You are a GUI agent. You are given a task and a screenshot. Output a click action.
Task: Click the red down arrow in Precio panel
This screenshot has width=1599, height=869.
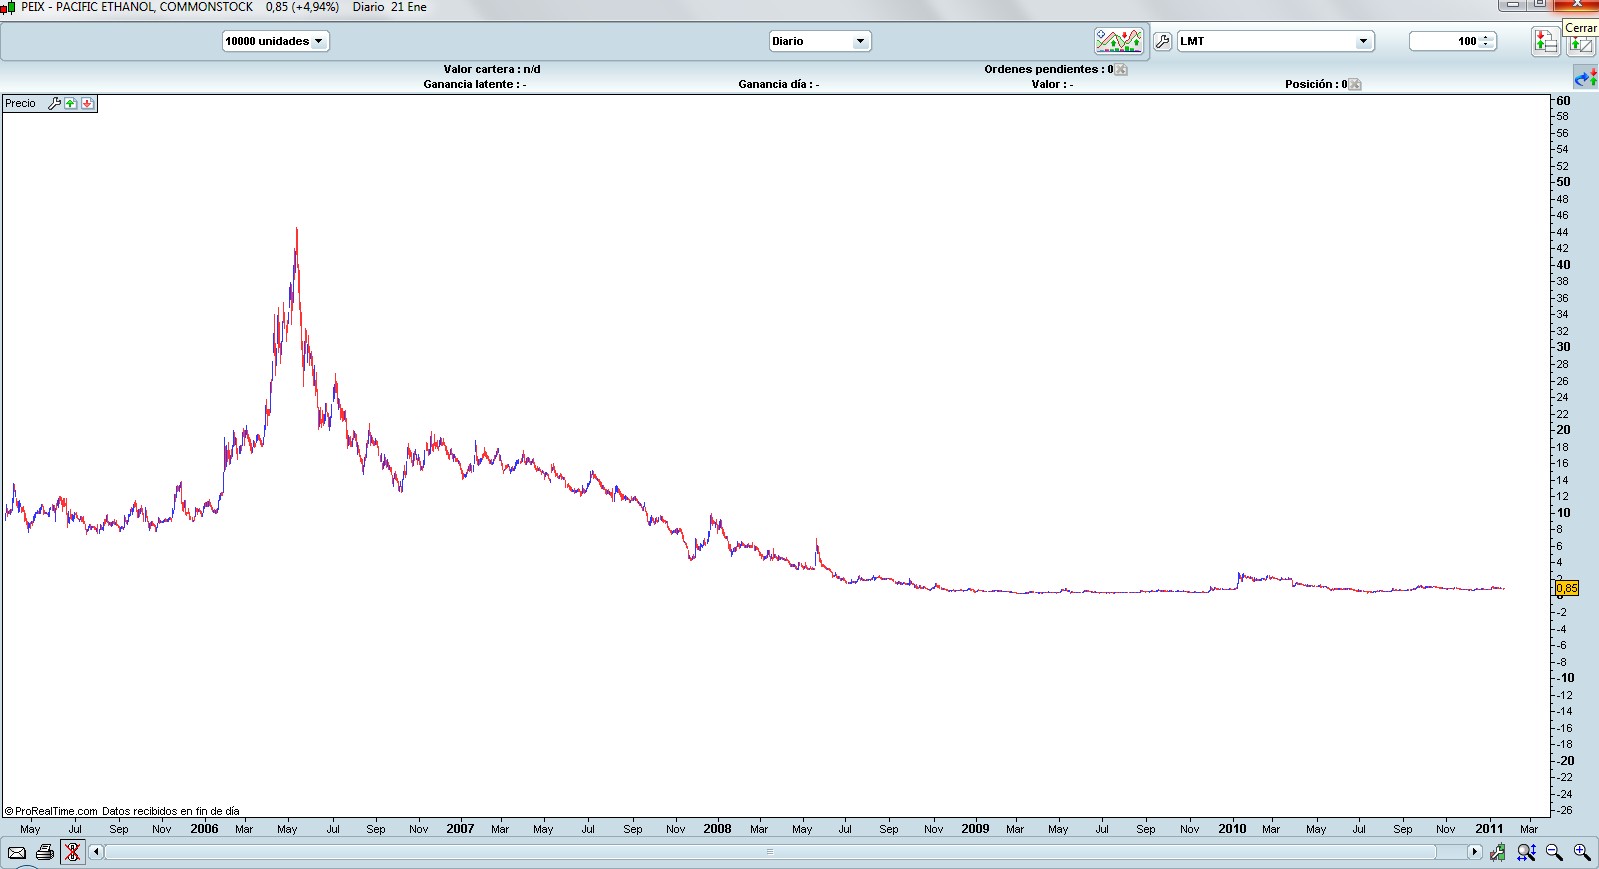(x=88, y=103)
